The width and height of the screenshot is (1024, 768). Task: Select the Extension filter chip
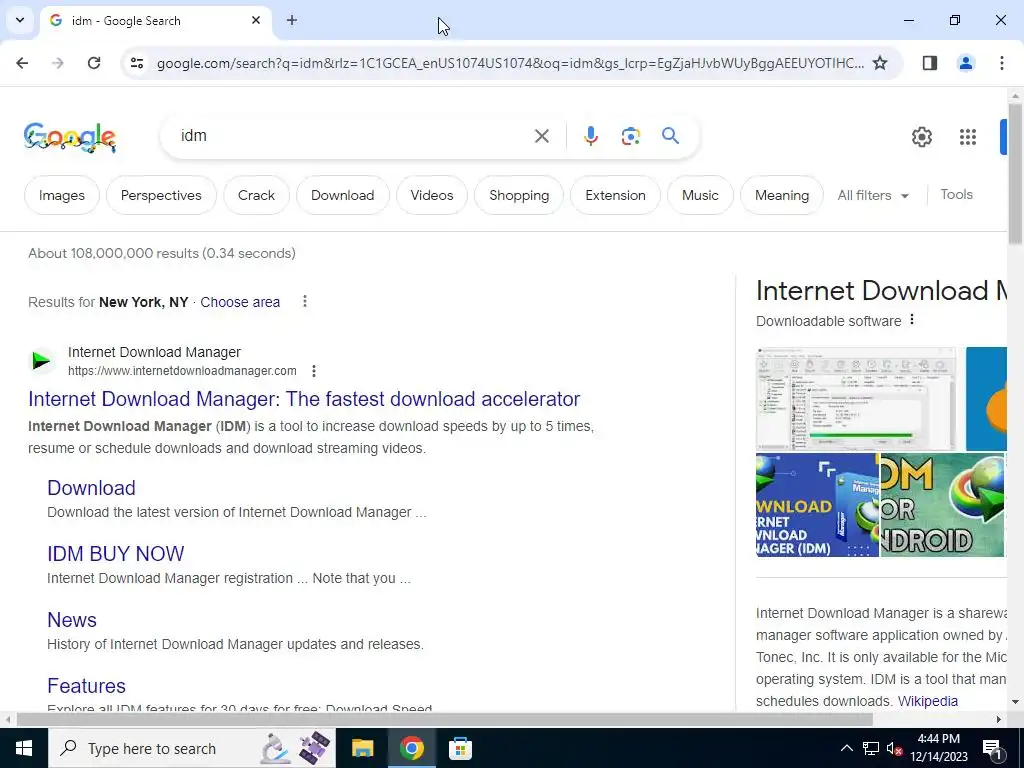pyautogui.click(x=615, y=195)
